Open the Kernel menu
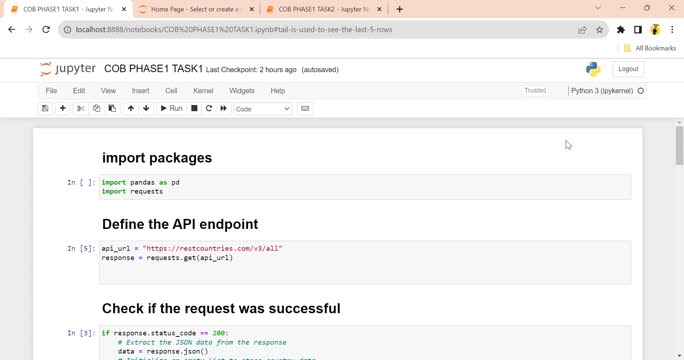 pyautogui.click(x=203, y=91)
